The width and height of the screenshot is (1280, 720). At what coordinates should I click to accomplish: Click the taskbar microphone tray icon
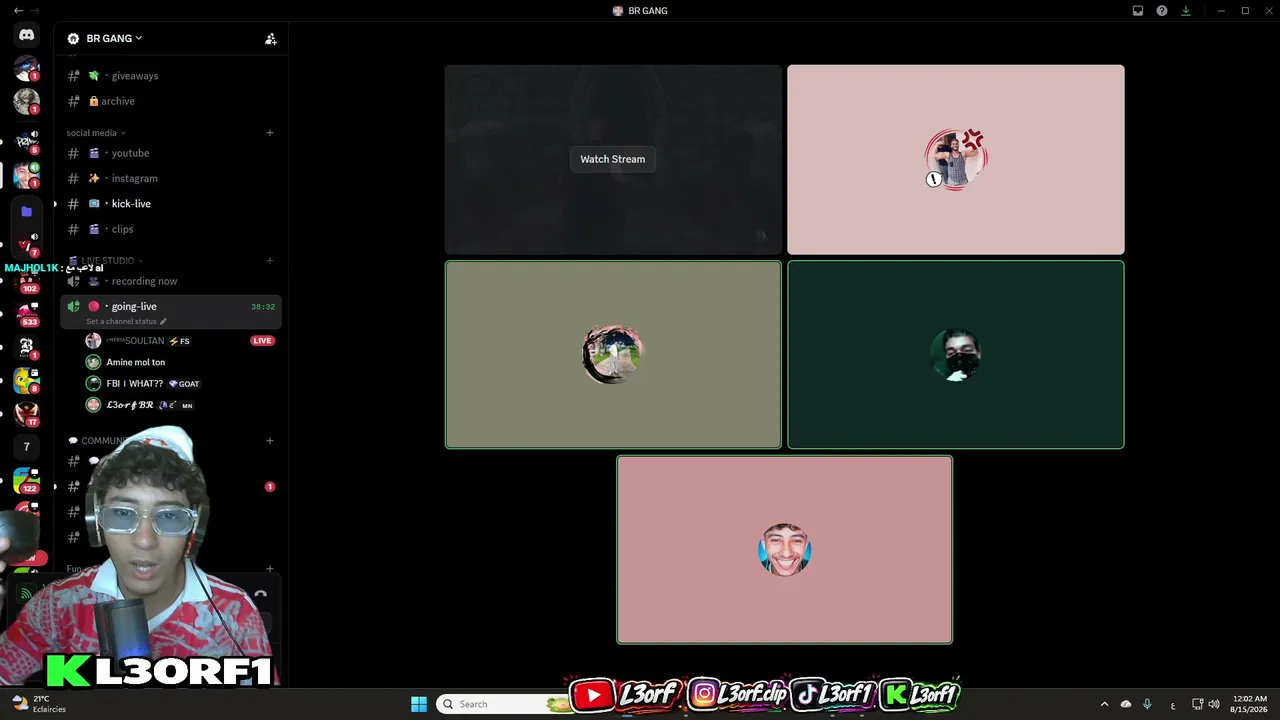tap(1147, 704)
